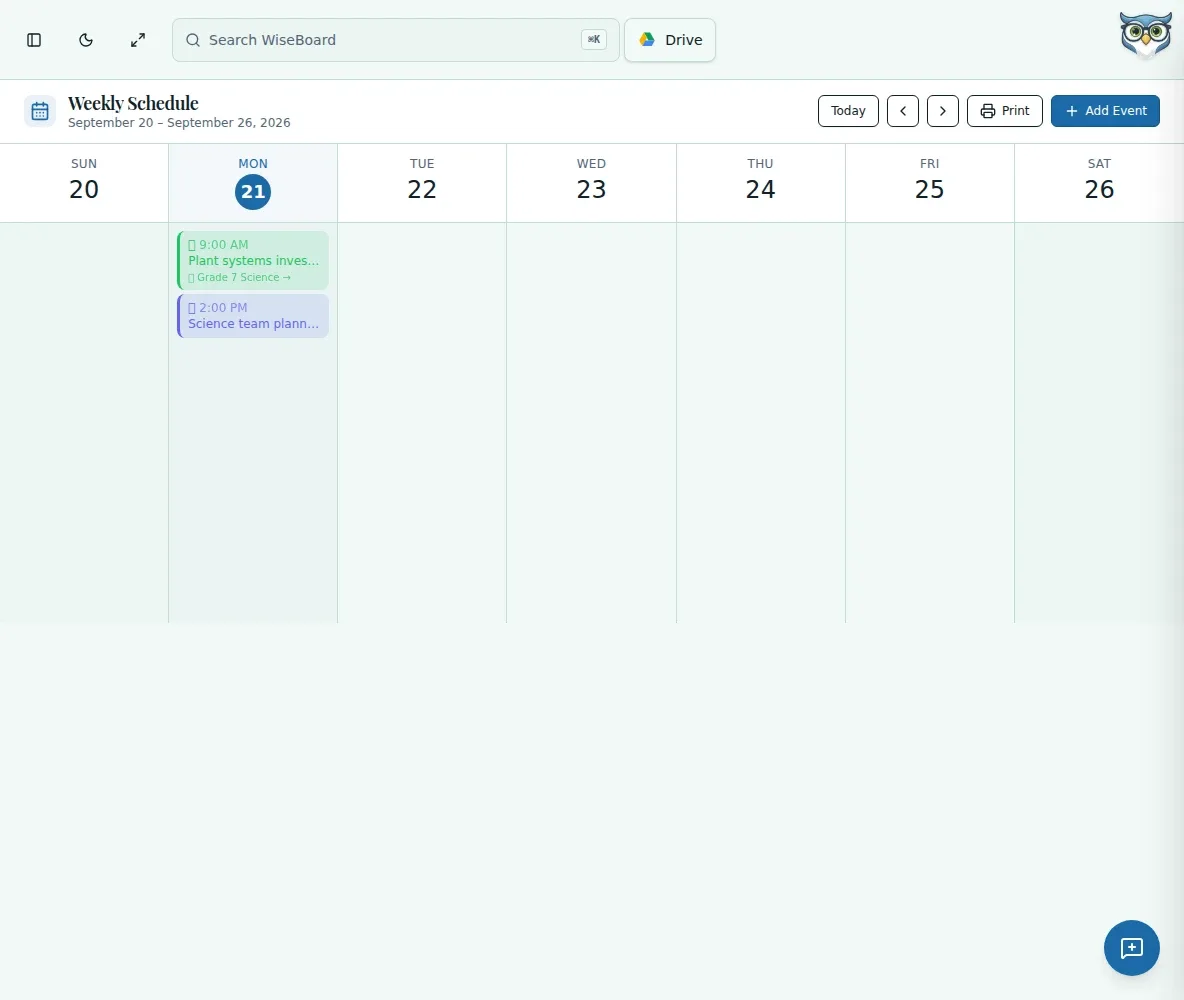The height and width of the screenshot is (1000, 1184).
Task: Go to previous week arrow
Action: click(x=903, y=111)
